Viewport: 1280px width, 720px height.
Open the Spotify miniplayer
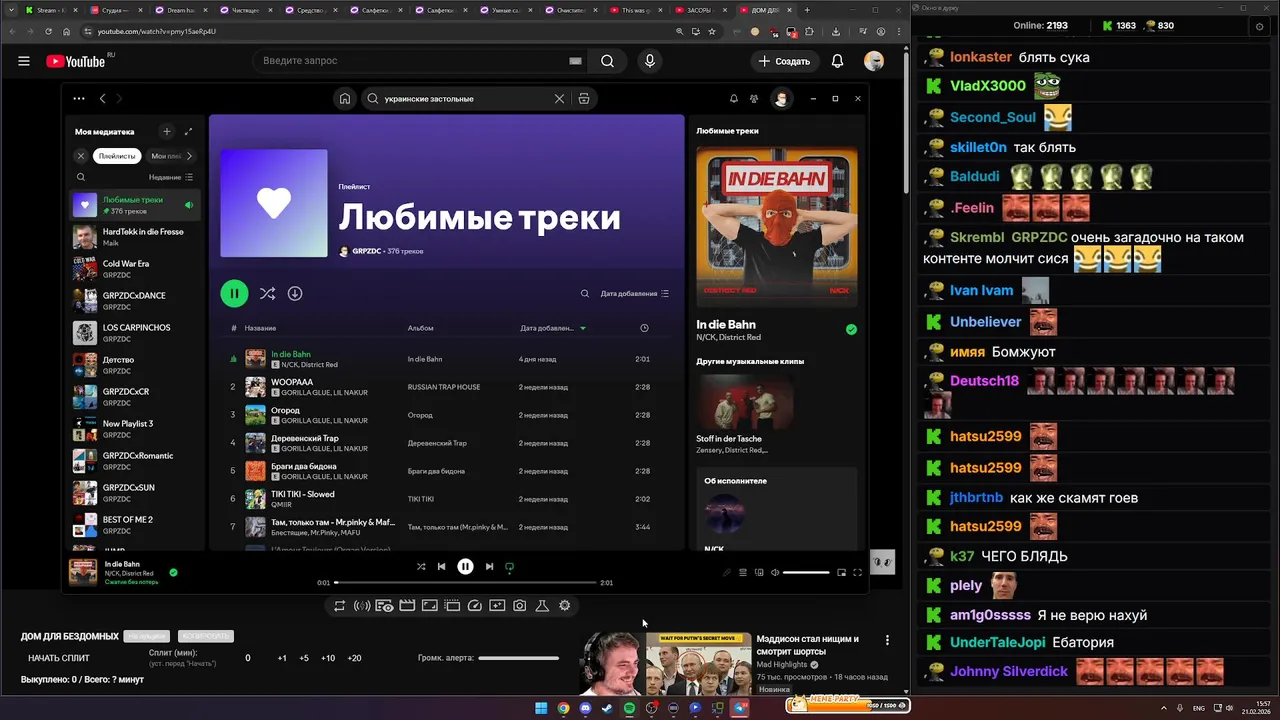[841, 572]
